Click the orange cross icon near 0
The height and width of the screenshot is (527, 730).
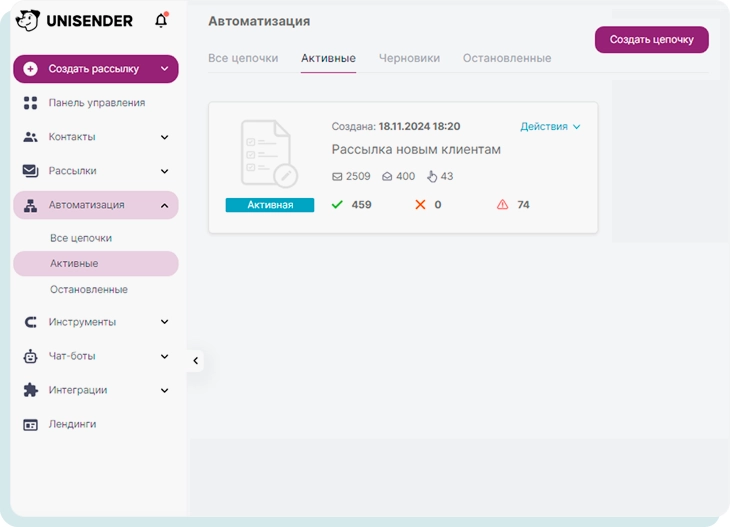coord(420,204)
